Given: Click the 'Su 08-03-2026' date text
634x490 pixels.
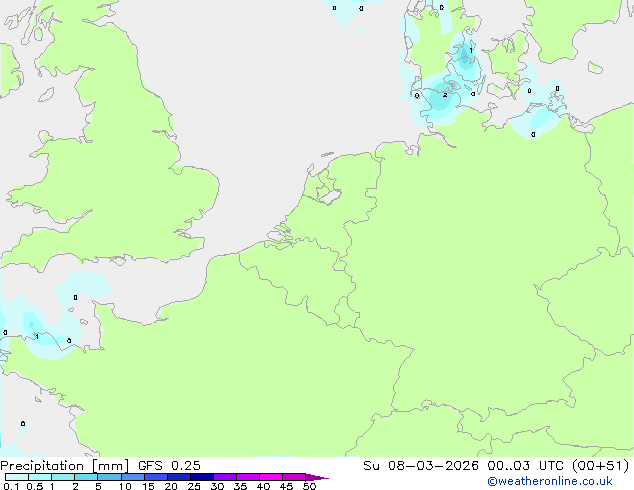Looking at the screenshot, I should click(421, 466).
